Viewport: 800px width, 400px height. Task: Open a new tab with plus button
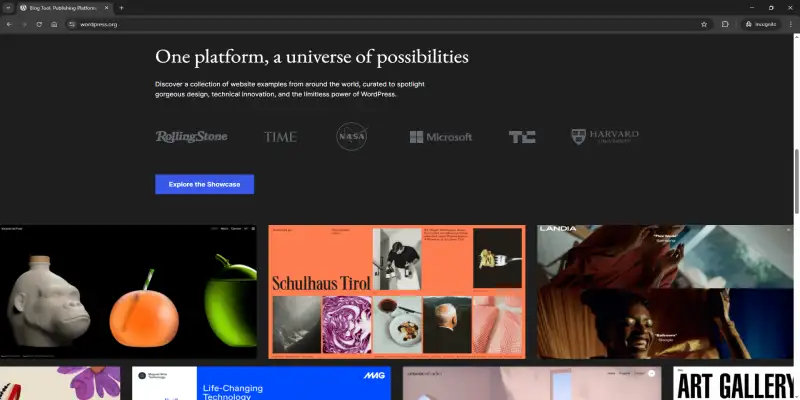click(121, 7)
